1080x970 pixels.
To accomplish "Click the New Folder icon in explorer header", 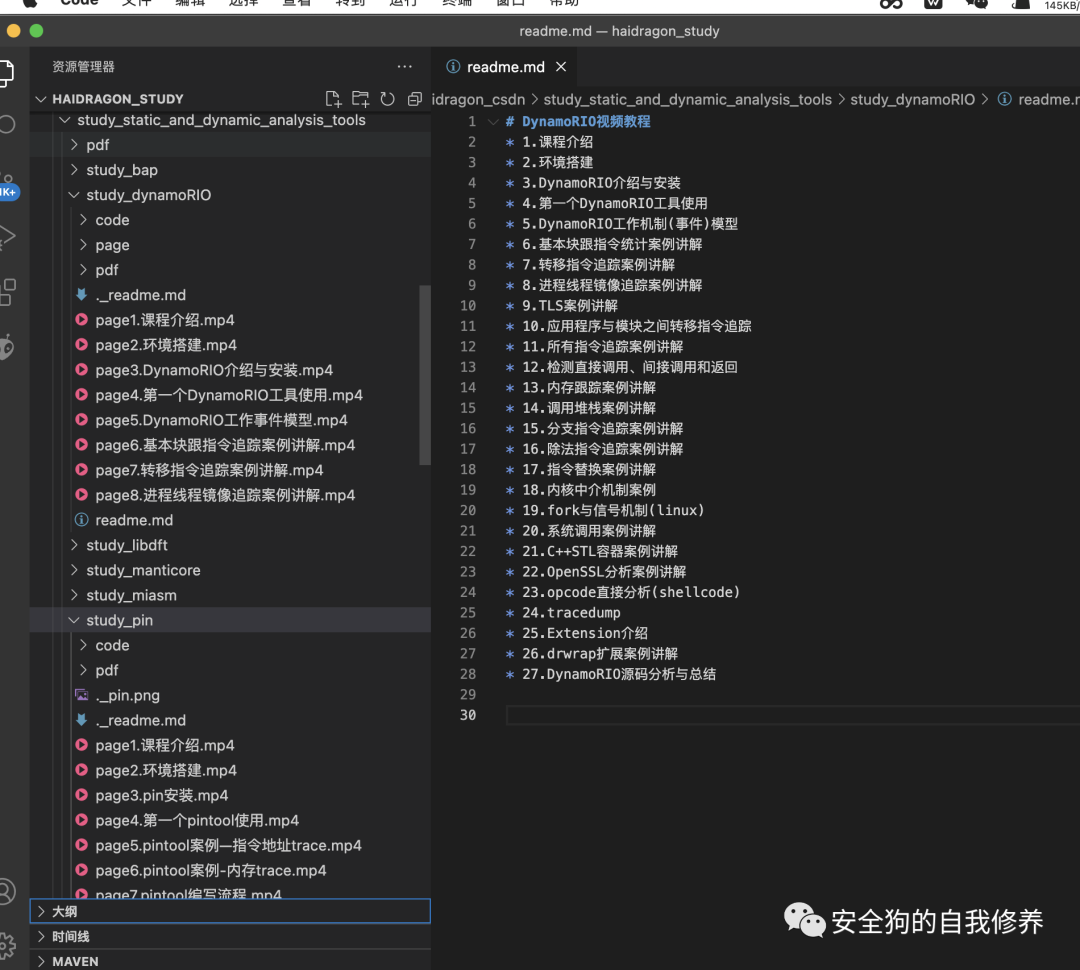I will coord(360,99).
